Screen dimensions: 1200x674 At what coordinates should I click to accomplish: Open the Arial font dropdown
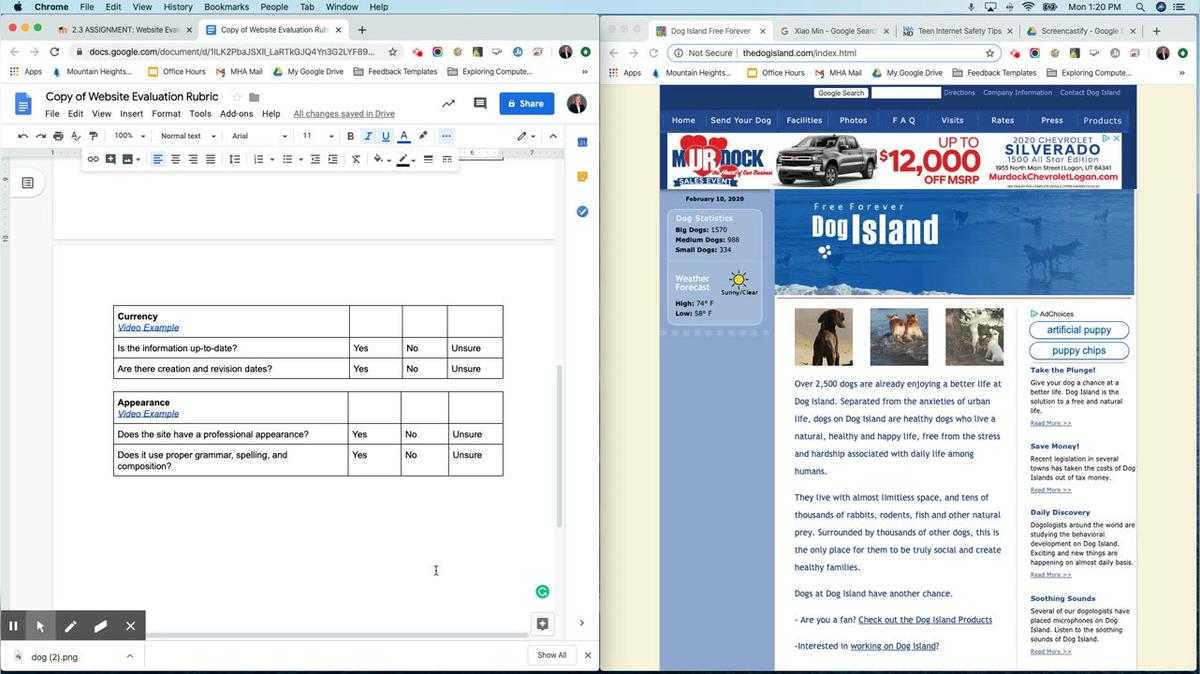point(259,136)
